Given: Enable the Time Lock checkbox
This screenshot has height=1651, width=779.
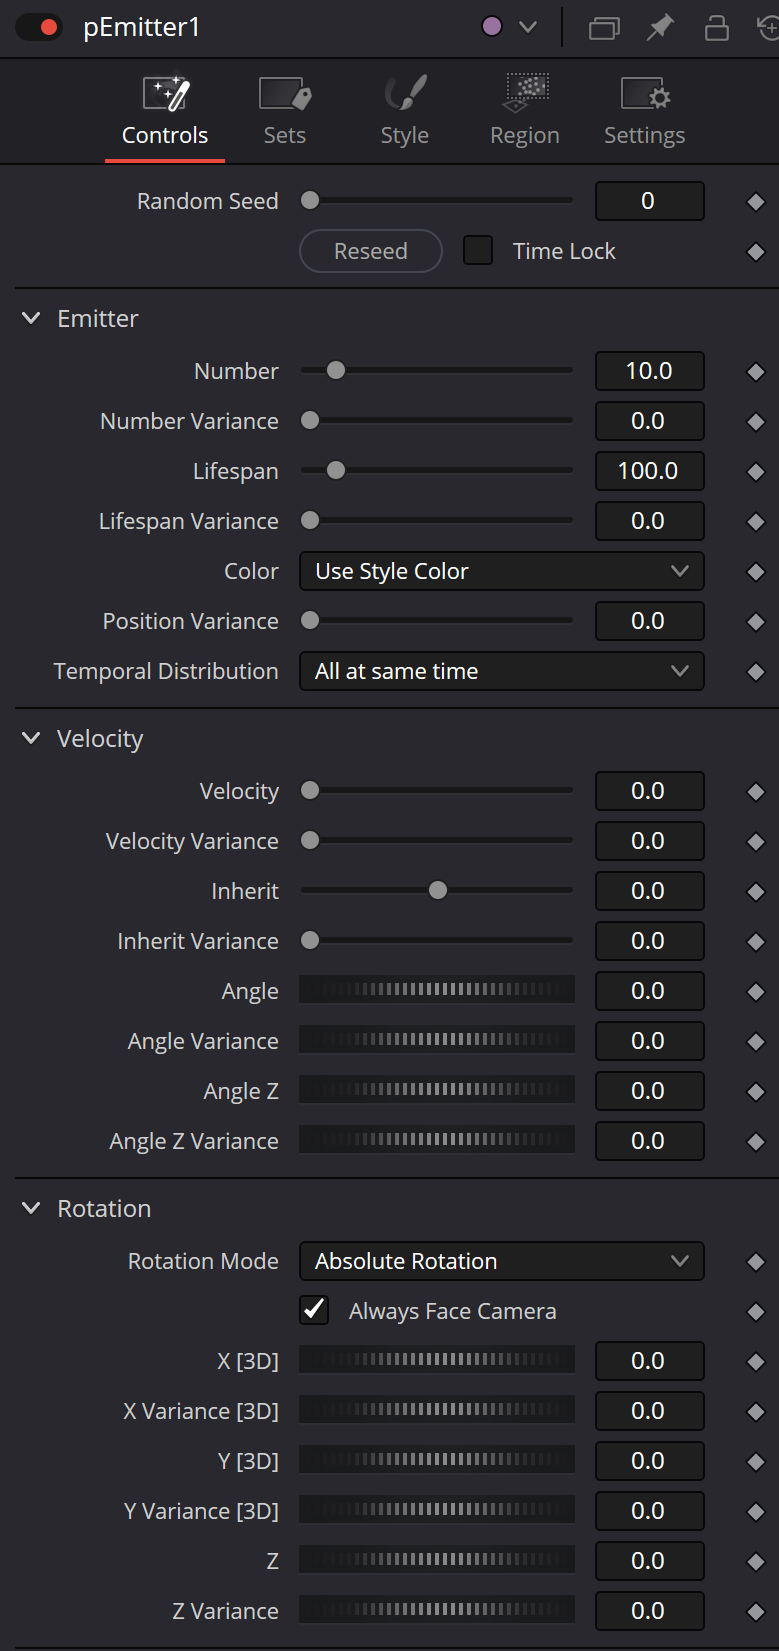Looking at the screenshot, I should pyautogui.click(x=478, y=250).
